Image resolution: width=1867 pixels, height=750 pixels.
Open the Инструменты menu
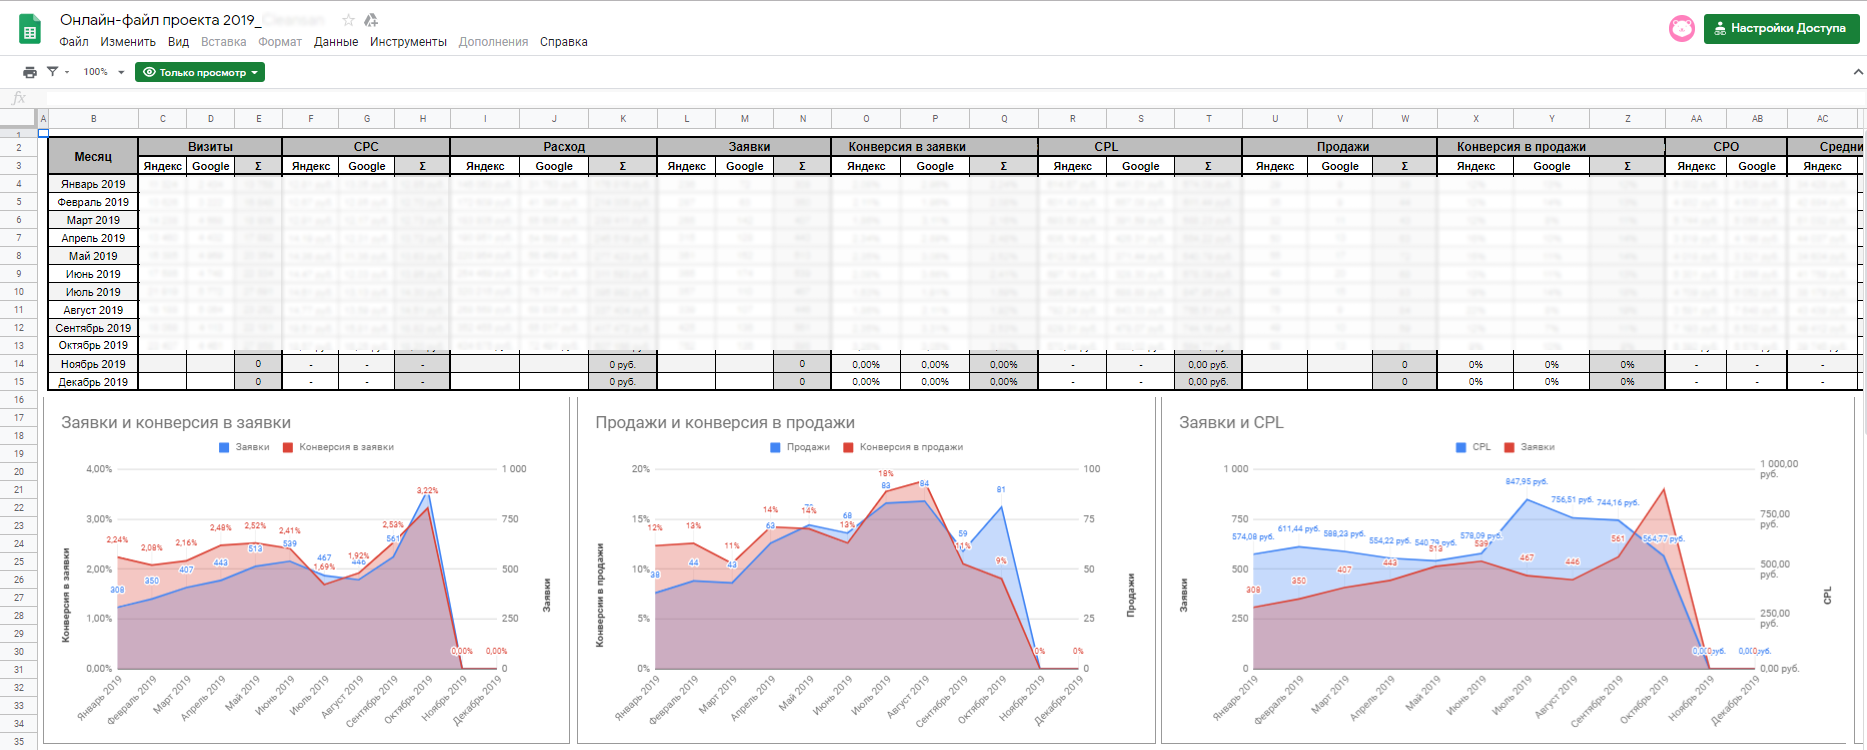[408, 42]
